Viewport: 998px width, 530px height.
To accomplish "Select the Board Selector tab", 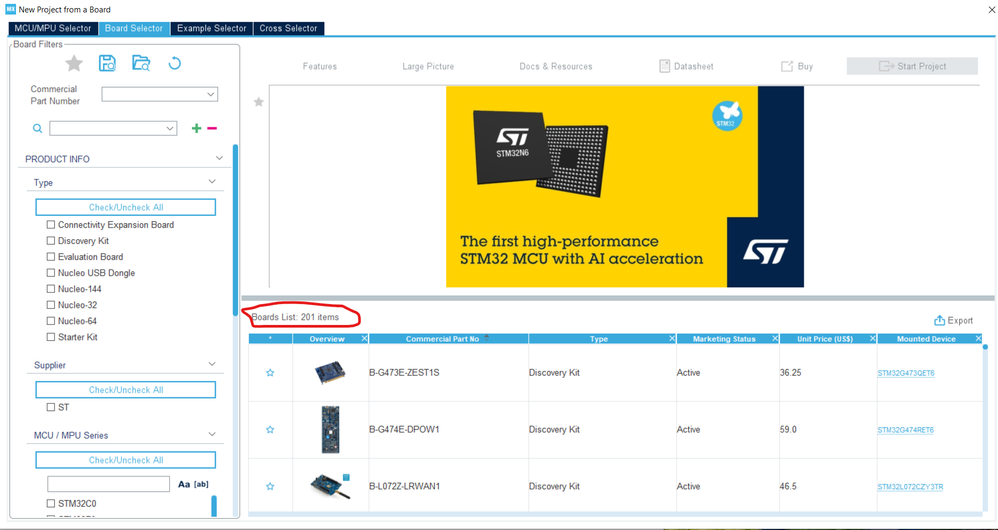I will point(134,28).
